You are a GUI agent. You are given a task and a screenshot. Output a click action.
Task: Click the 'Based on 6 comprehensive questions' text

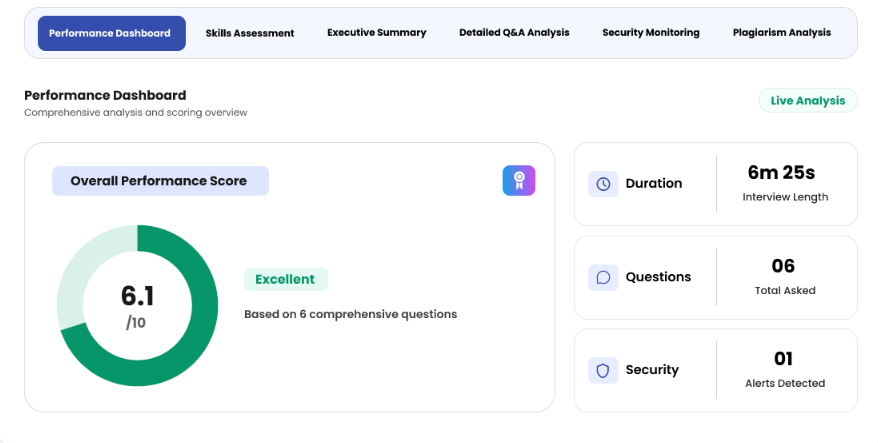coord(350,314)
